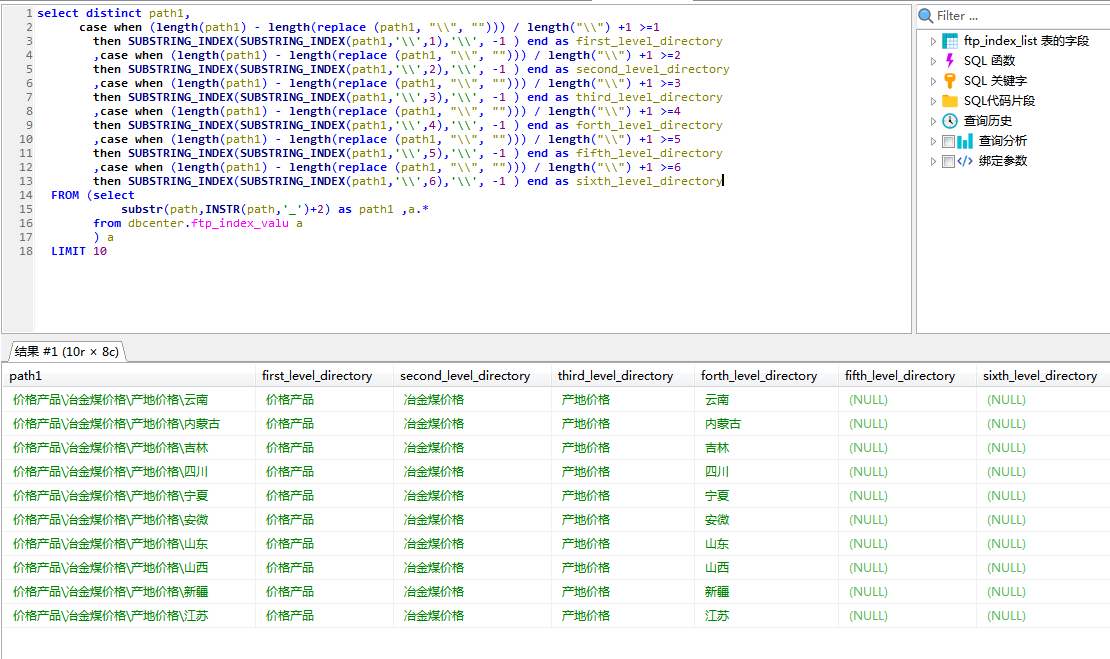Click the 查询分析 bar chart icon

[x=965, y=141]
